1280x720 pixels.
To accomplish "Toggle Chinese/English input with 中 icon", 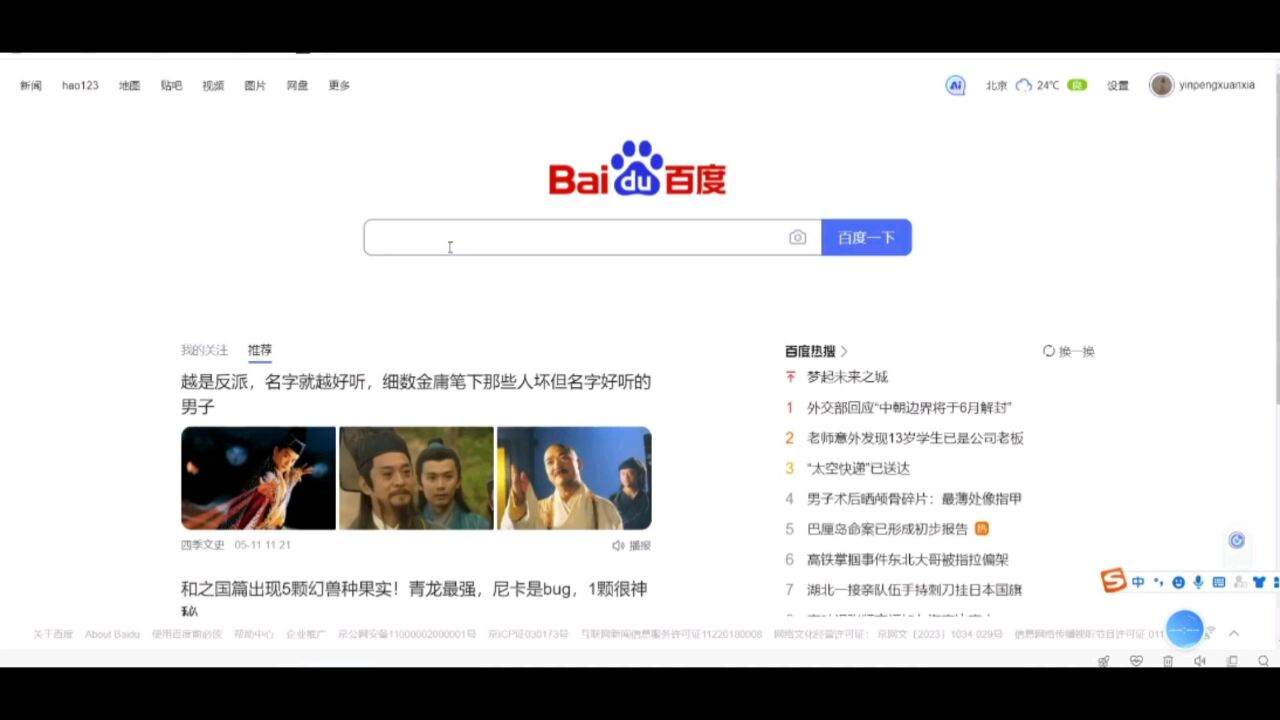I will (1138, 581).
